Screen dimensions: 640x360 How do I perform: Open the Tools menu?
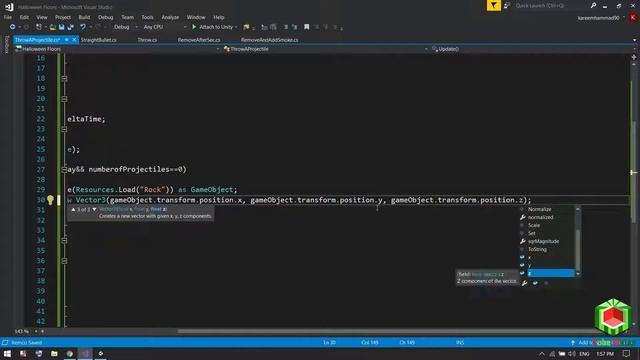(147, 17)
